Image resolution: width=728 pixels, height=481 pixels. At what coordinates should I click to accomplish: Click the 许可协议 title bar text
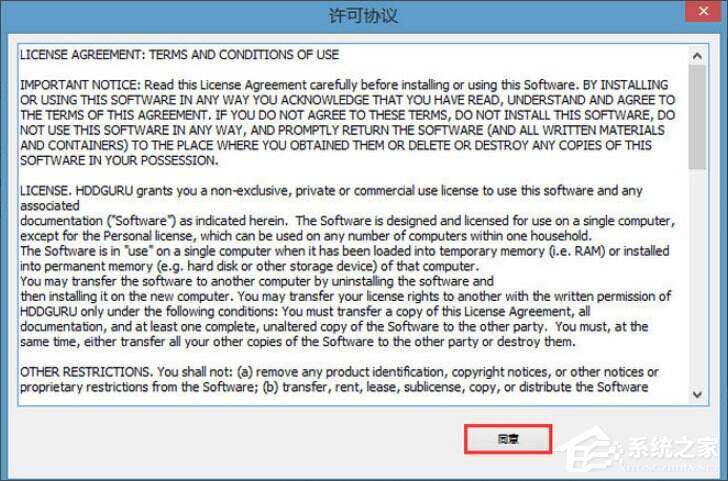pos(364,15)
